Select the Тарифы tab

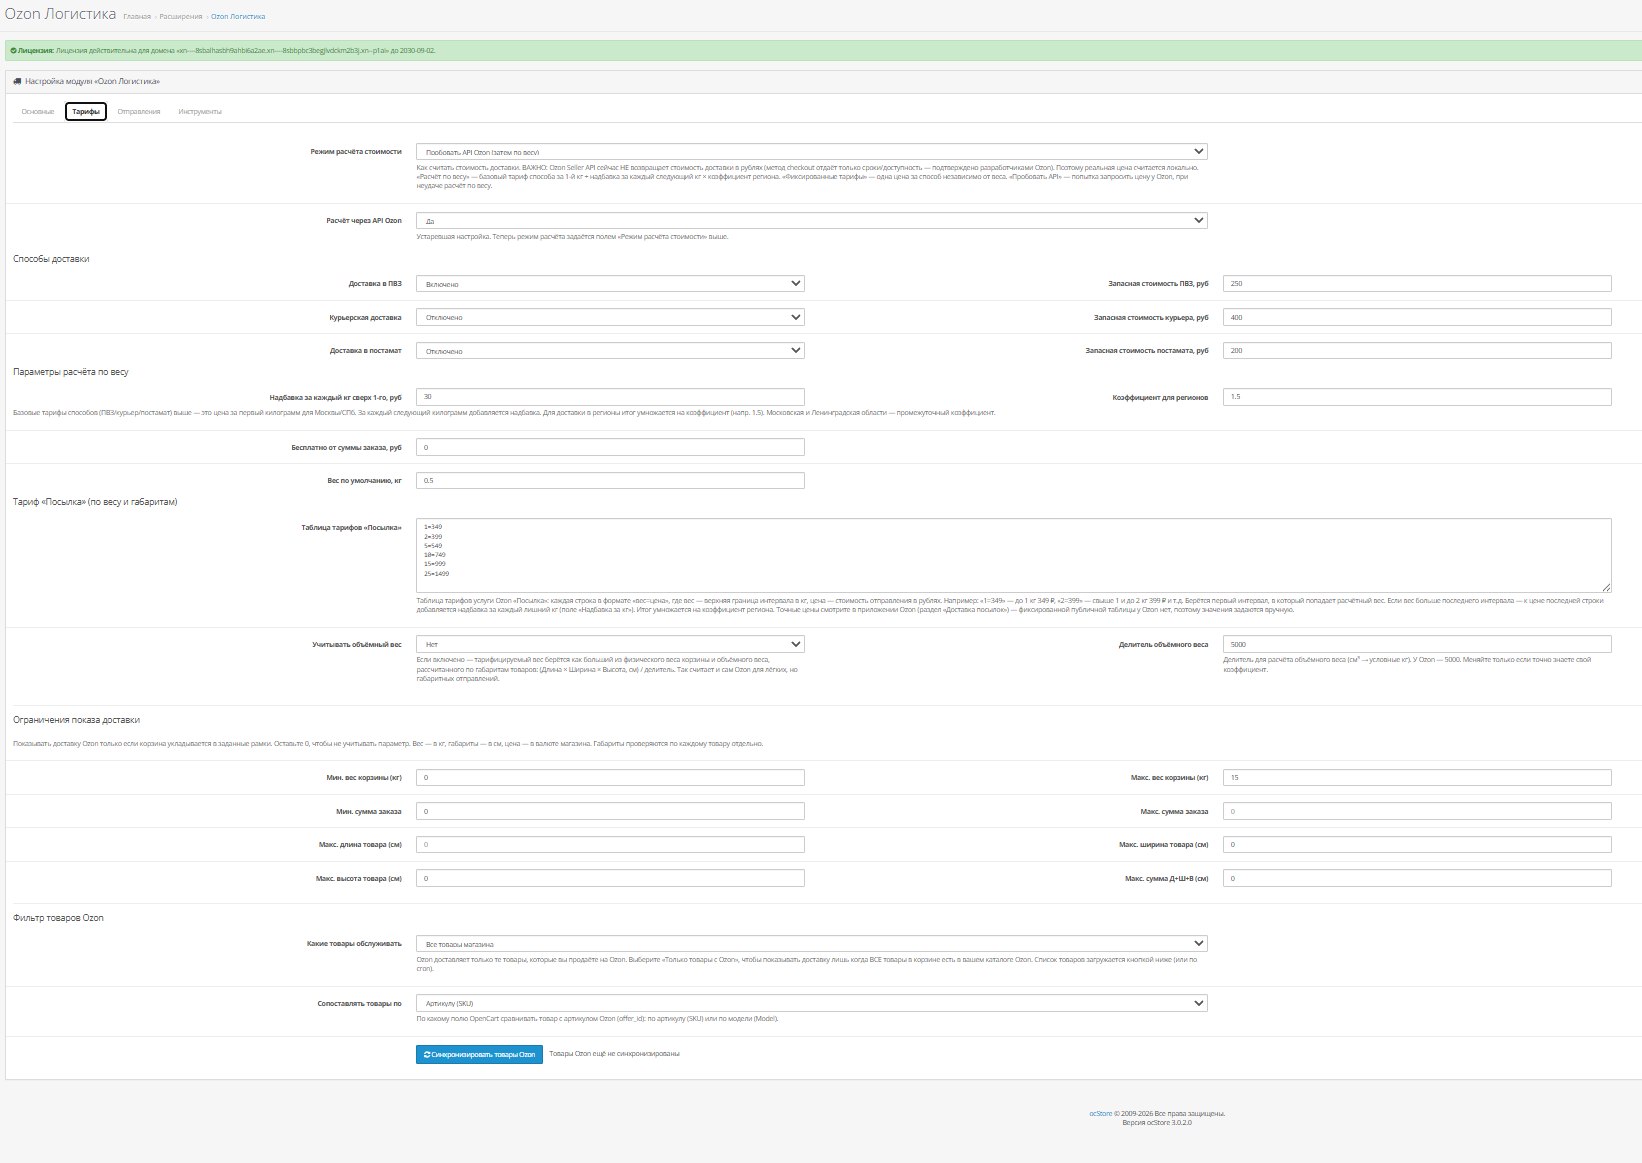click(x=86, y=112)
